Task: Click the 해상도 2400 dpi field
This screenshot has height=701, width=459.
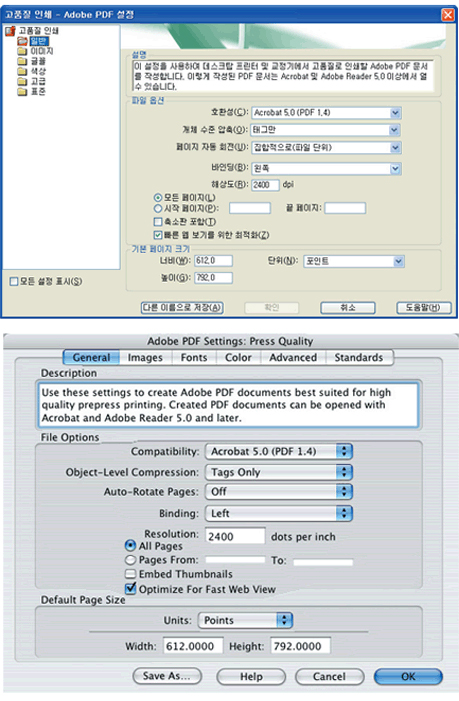Action: [x=265, y=185]
